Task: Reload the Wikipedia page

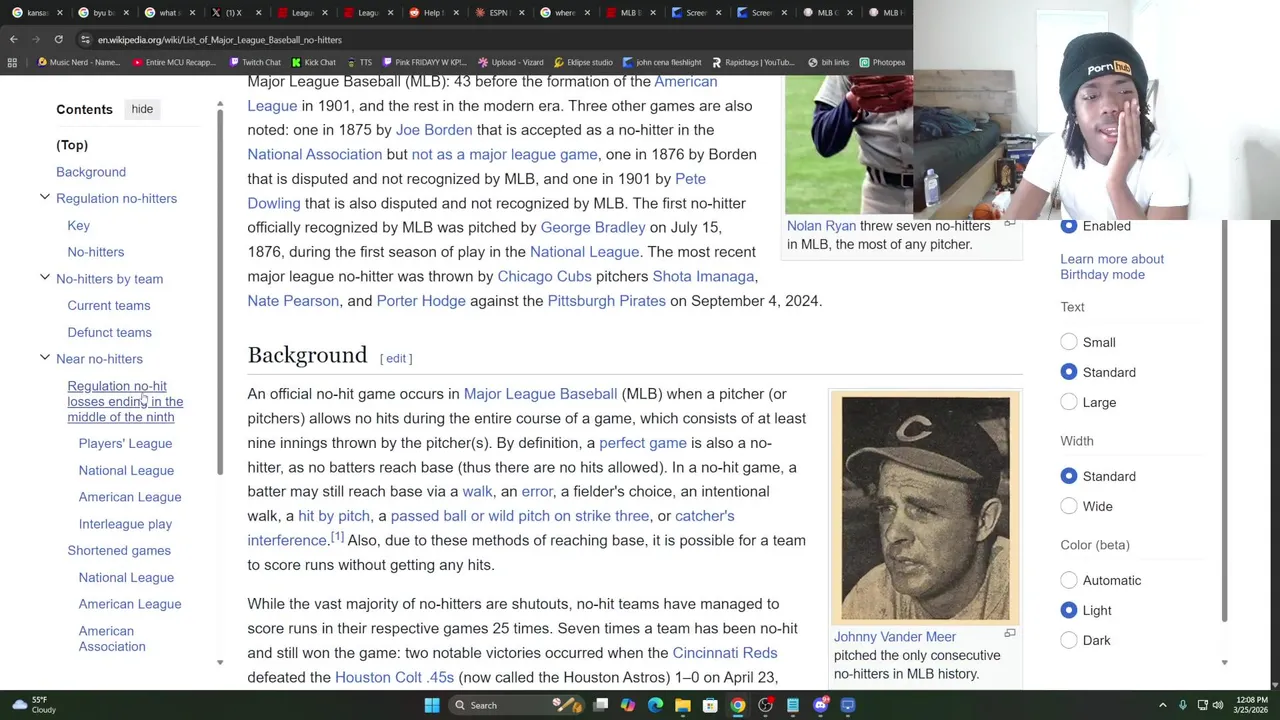Action: tap(58, 39)
